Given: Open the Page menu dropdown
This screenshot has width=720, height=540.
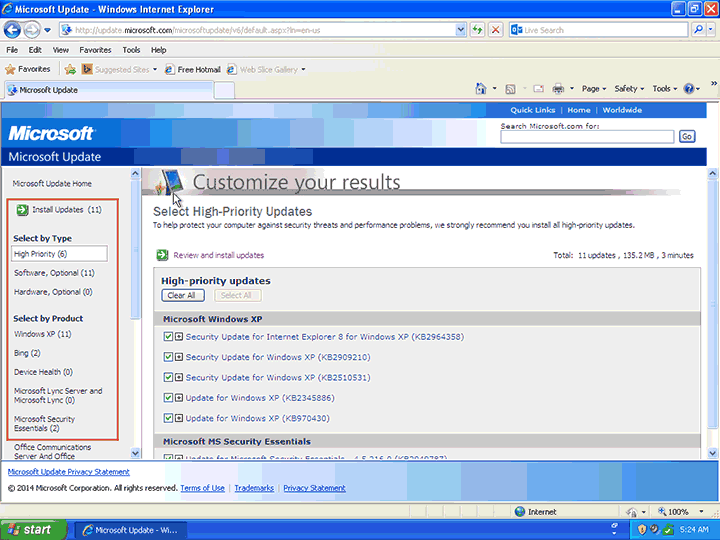Looking at the screenshot, I should [594, 89].
